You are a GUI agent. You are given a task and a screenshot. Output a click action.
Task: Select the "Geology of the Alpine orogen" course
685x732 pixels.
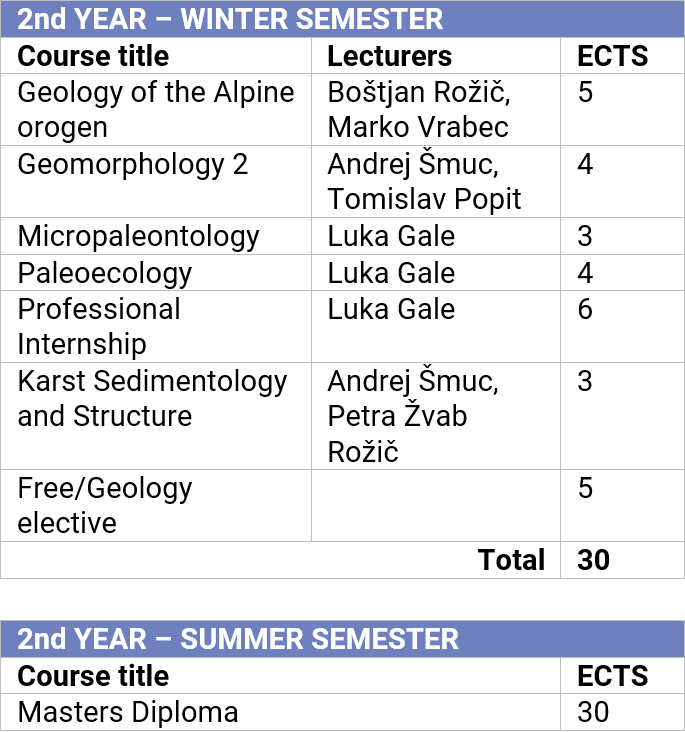pos(156,110)
